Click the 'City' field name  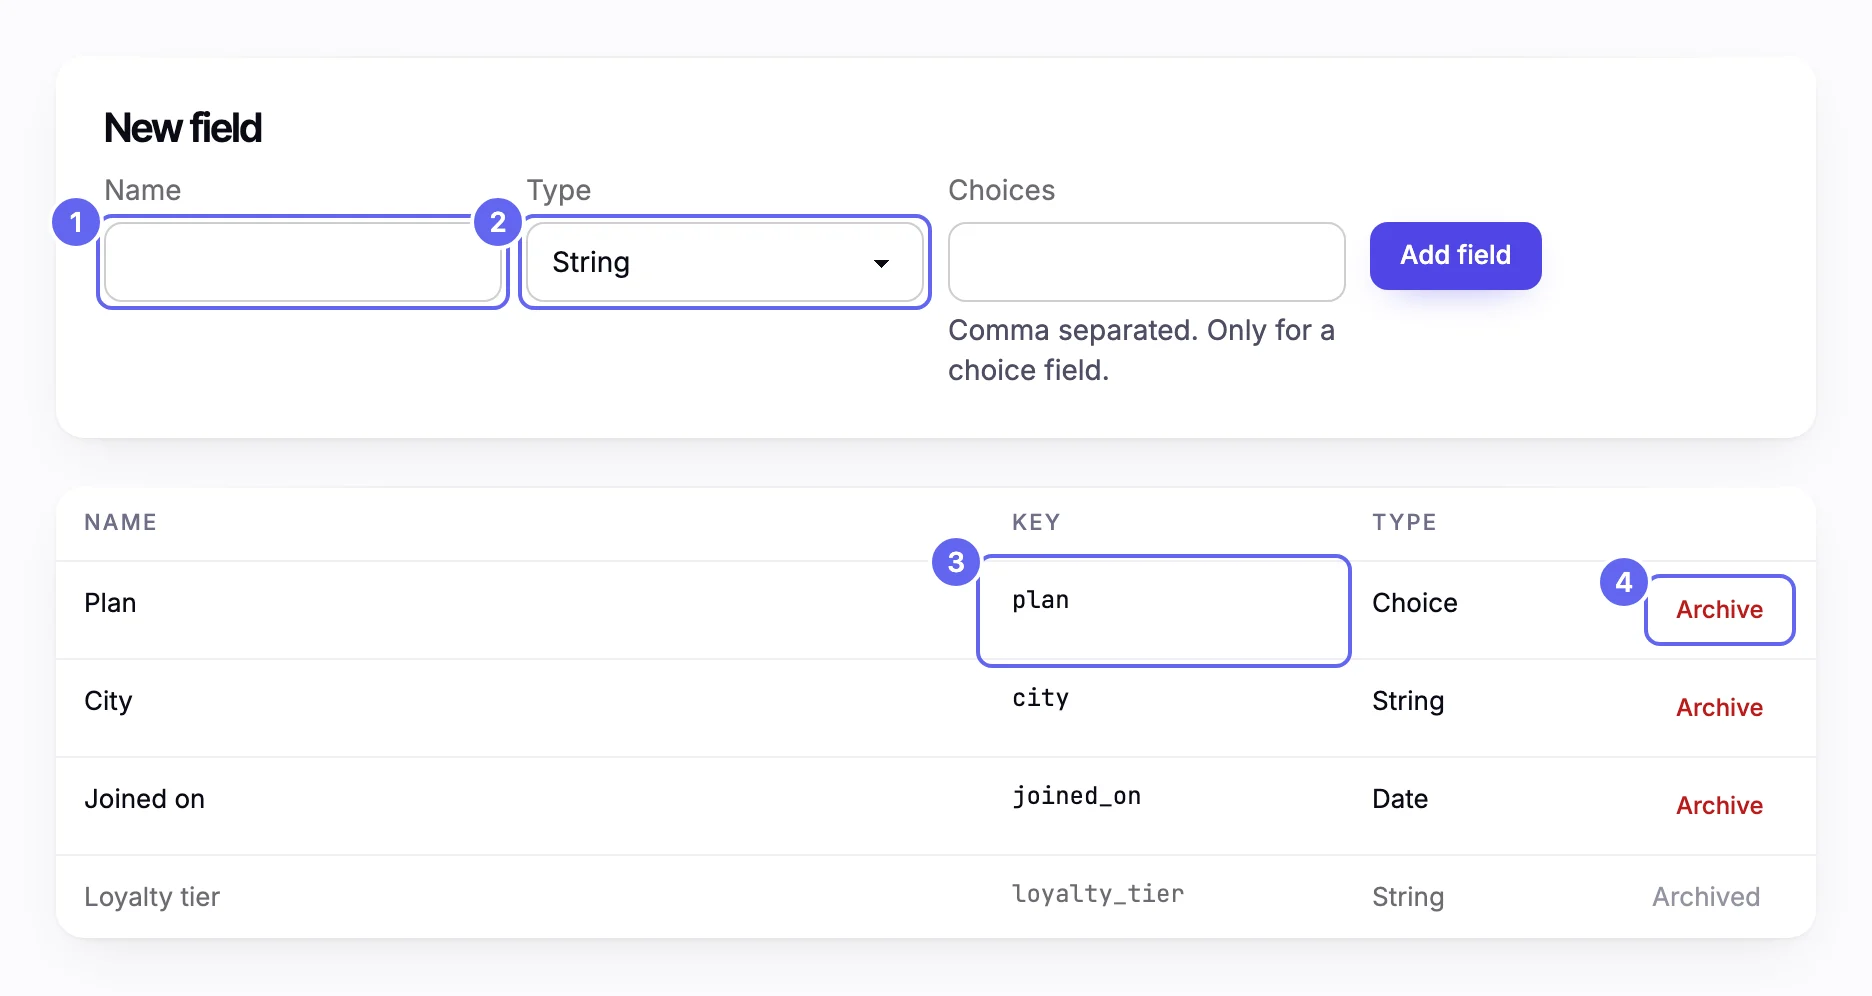point(108,701)
